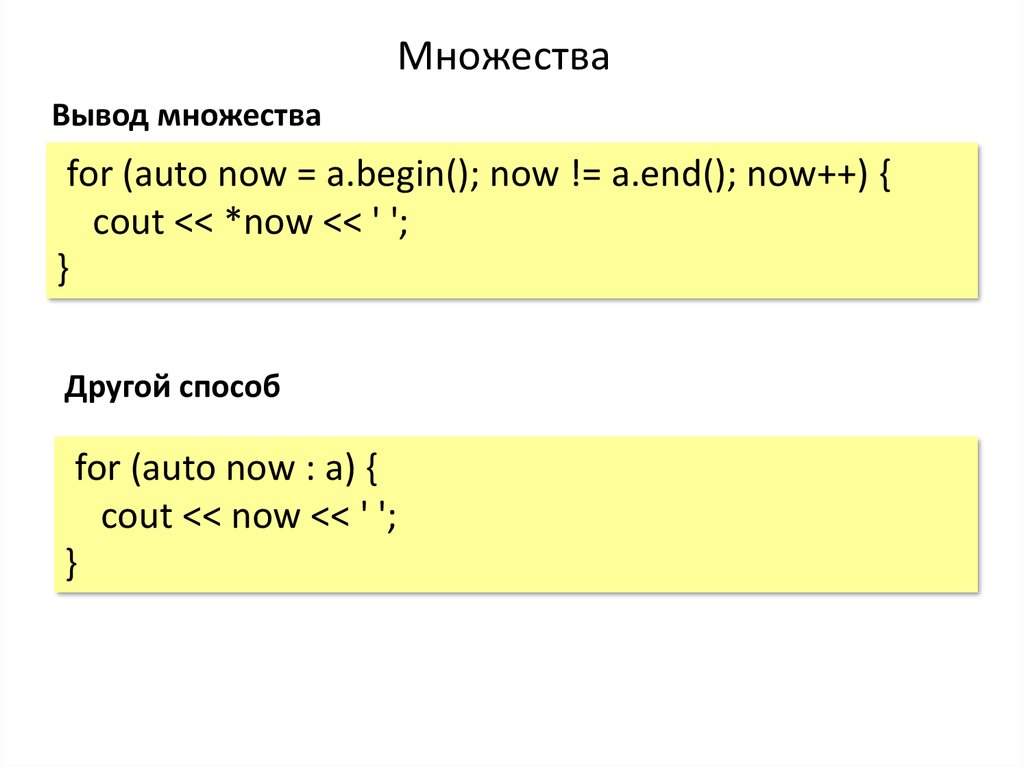This screenshot has height=767, width=1024.
Task: Click the "!=" operator in first loop
Action: point(582,175)
